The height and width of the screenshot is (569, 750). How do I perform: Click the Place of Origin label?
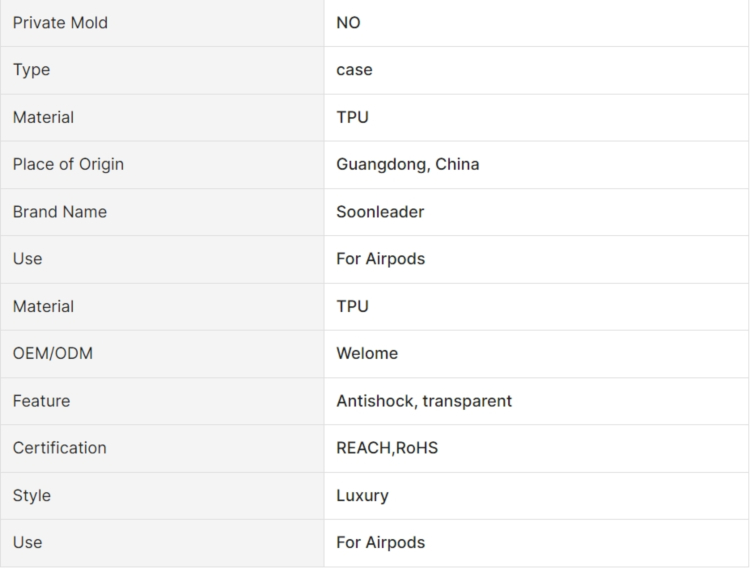coord(68,164)
